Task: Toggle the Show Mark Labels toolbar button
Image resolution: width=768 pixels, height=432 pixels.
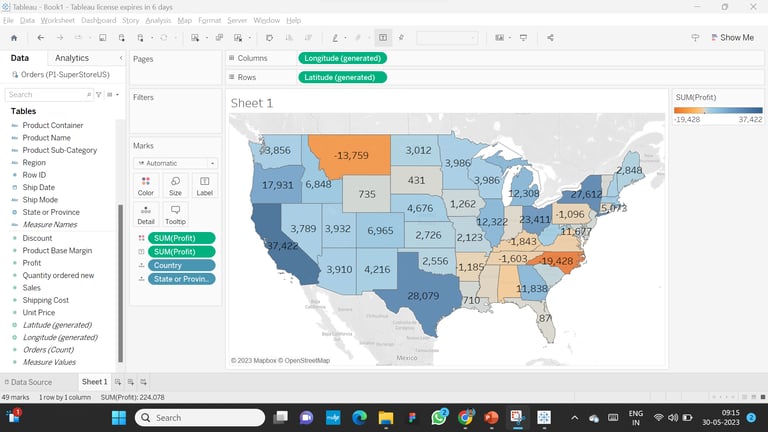Action: pos(383,38)
